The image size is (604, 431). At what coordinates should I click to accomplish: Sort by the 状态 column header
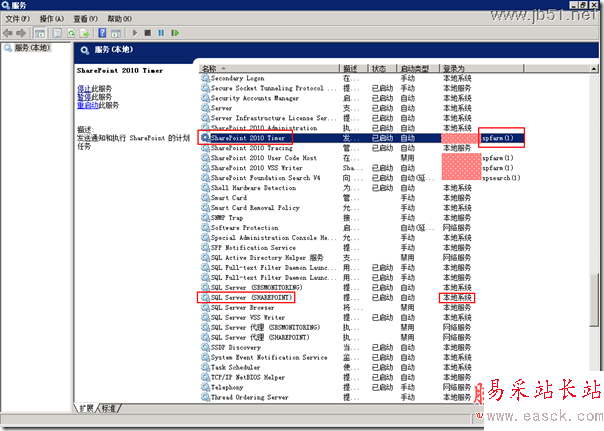383,69
